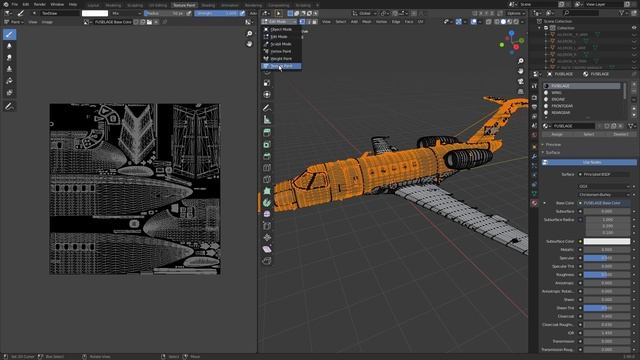Click the 3D viewport zoom magnifier icon
The image size is (640, 360).
(x=520, y=61)
